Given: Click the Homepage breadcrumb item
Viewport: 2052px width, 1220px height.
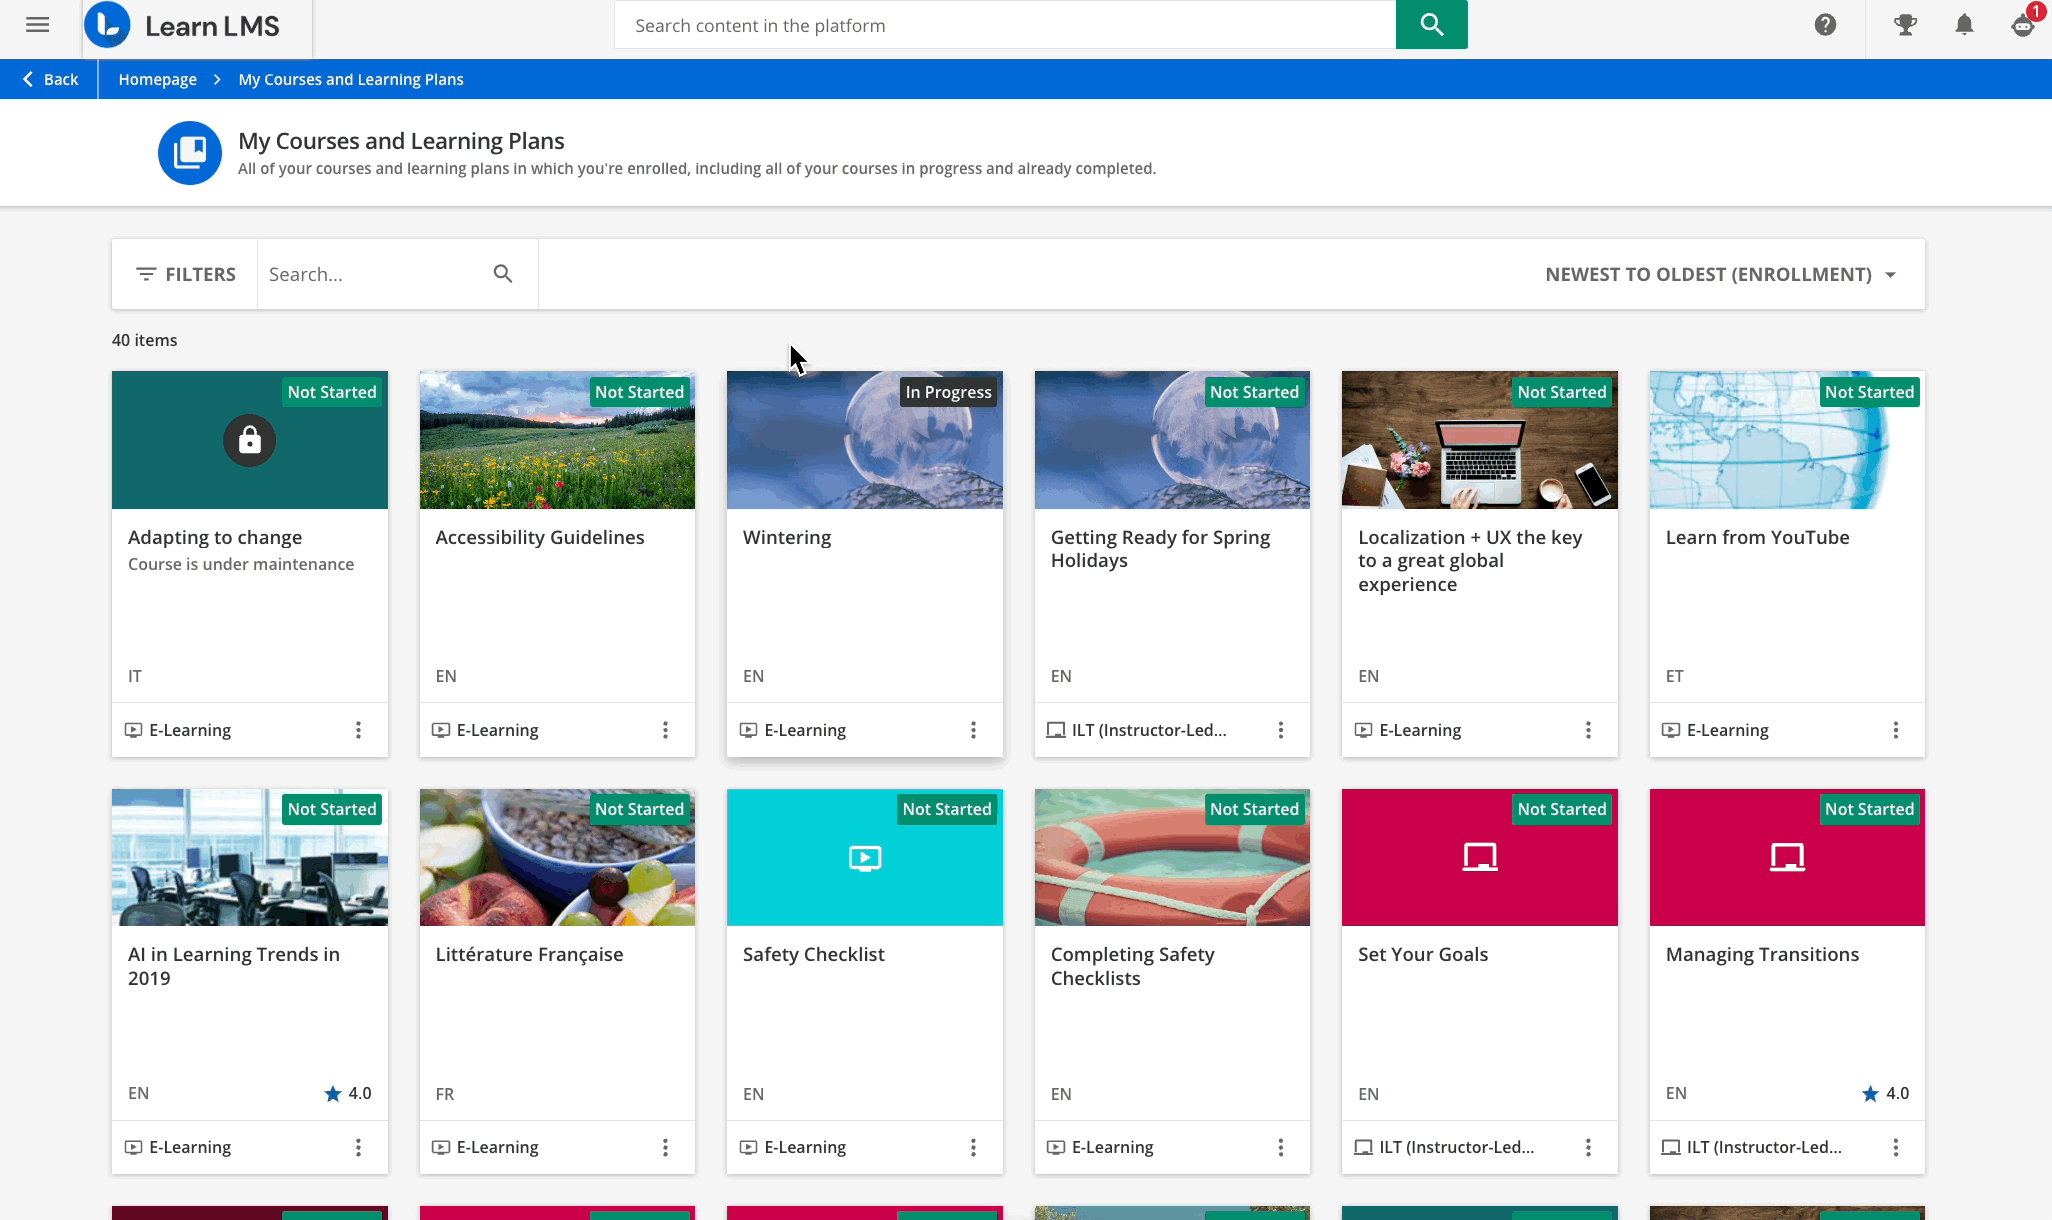Looking at the screenshot, I should coord(157,79).
